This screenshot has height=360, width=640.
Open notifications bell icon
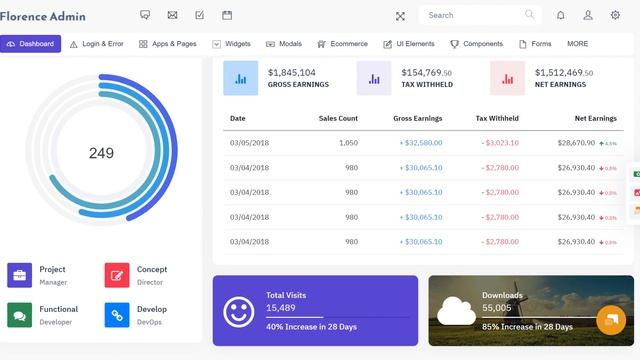[561, 15]
